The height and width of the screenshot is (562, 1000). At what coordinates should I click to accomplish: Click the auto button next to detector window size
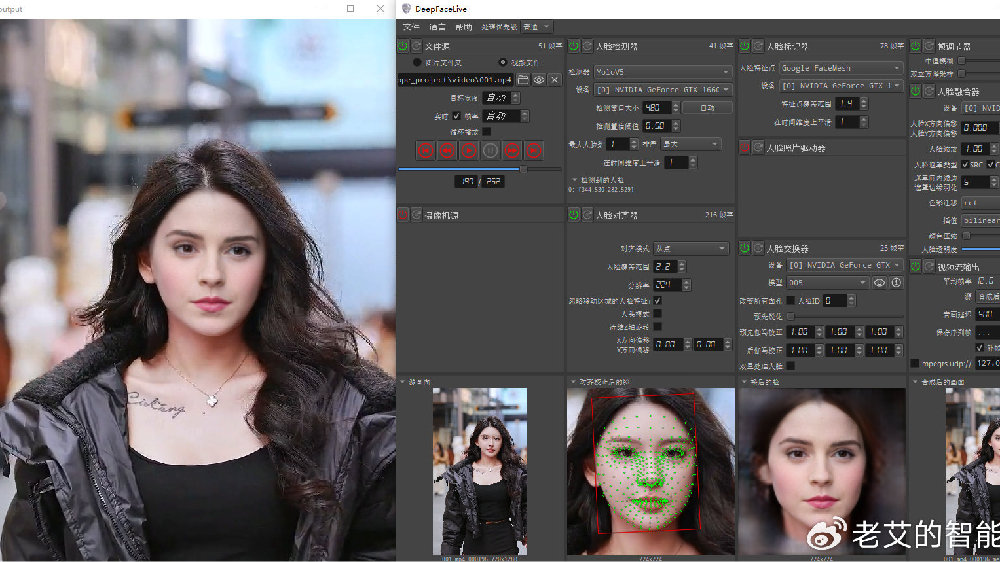[706, 108]
